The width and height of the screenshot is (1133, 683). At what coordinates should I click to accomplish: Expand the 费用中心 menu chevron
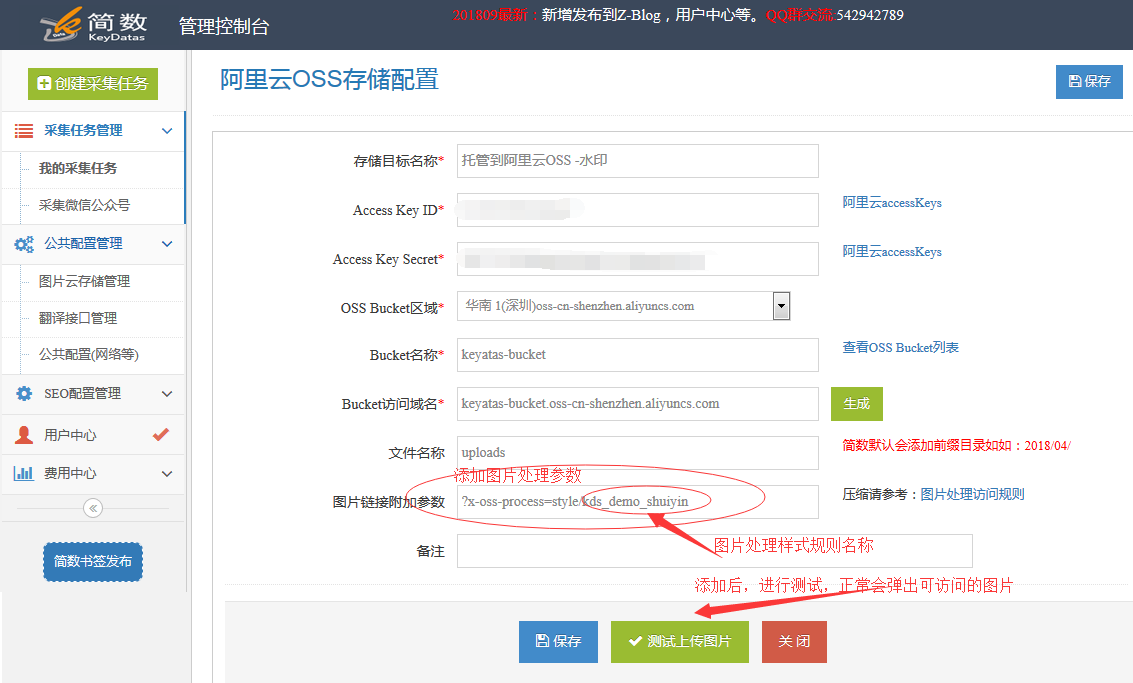(x=167, y=474)
